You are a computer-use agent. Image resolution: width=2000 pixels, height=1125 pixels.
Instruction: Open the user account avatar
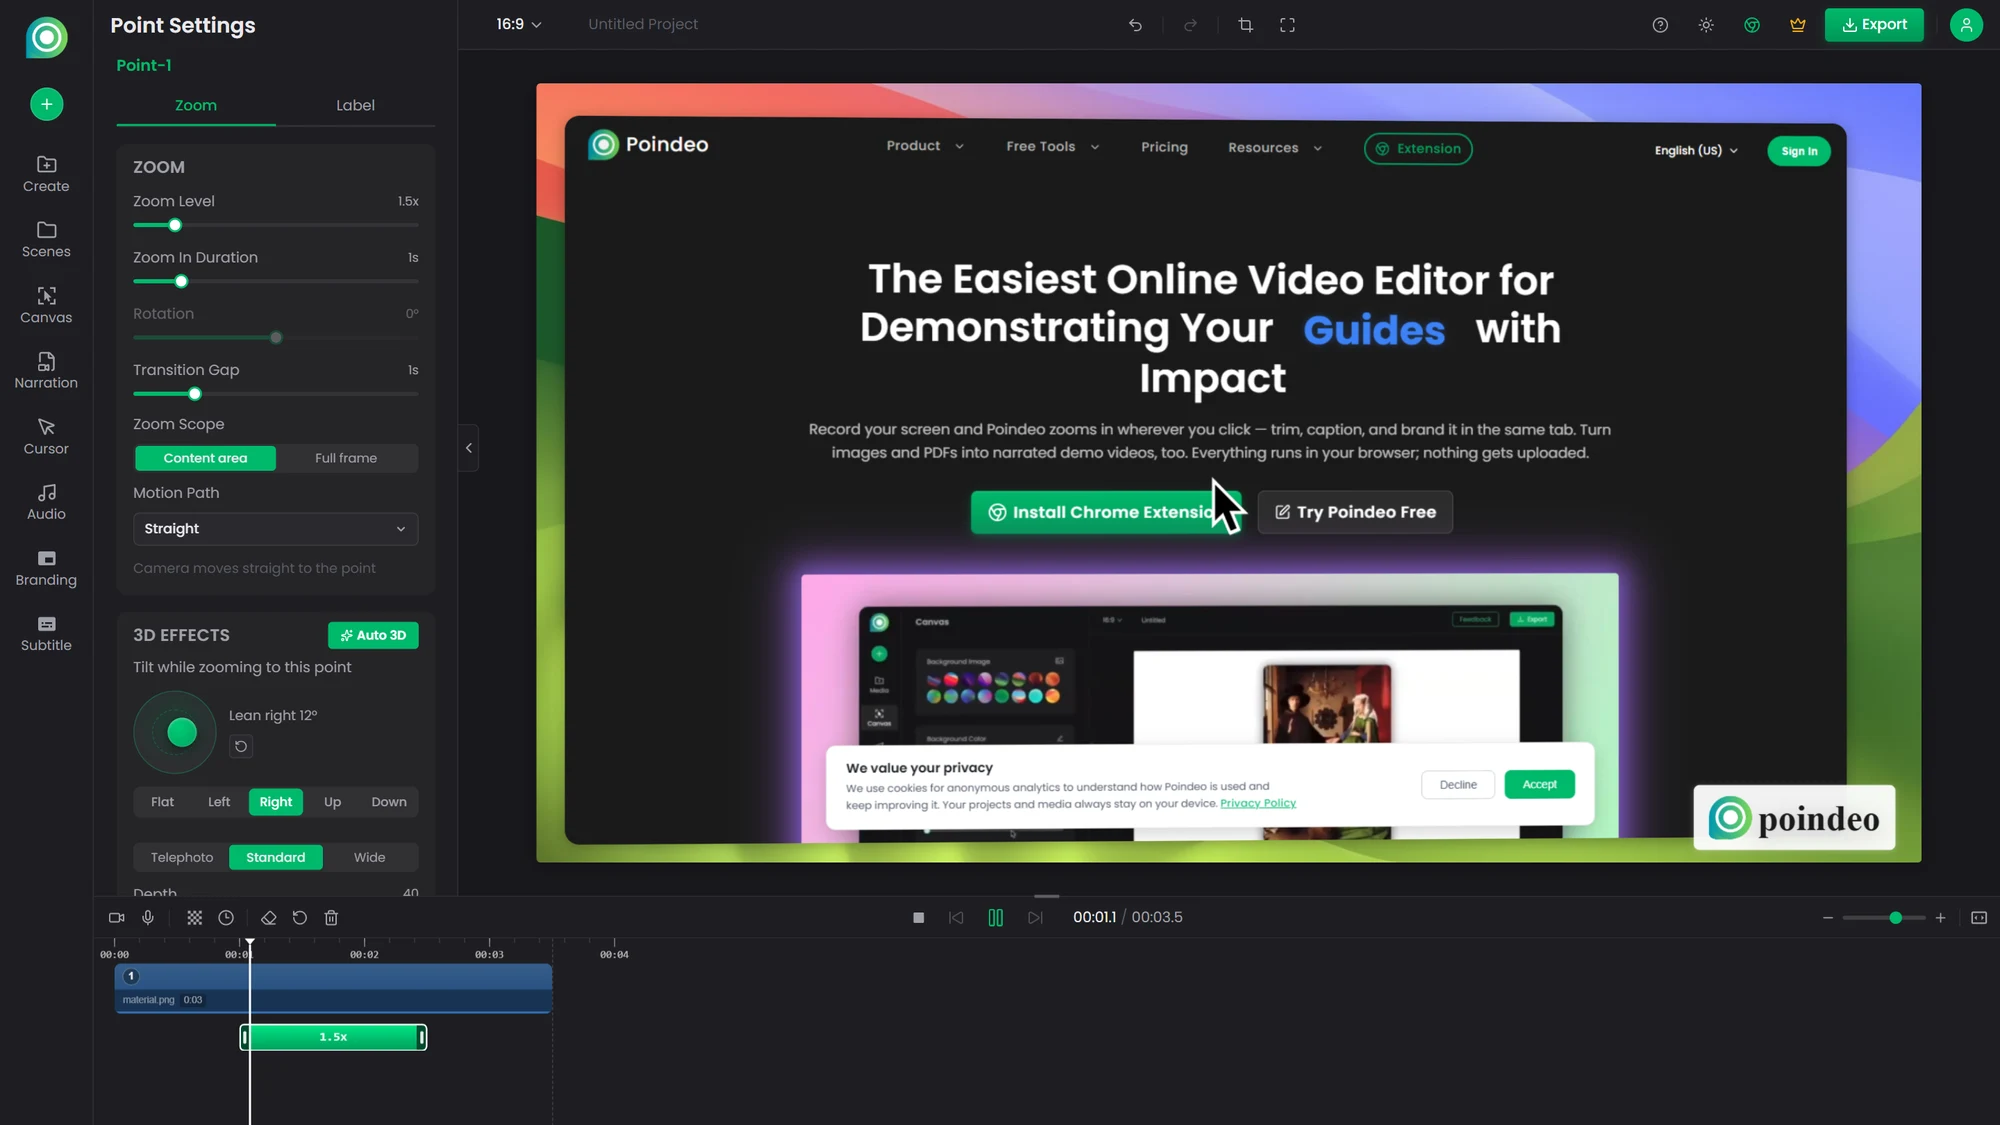(x=1966, y=25)
